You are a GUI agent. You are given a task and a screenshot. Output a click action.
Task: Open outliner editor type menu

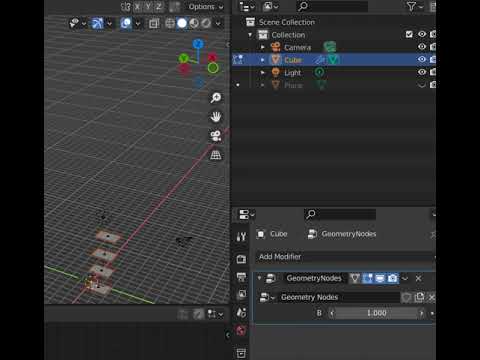point(247,7)
